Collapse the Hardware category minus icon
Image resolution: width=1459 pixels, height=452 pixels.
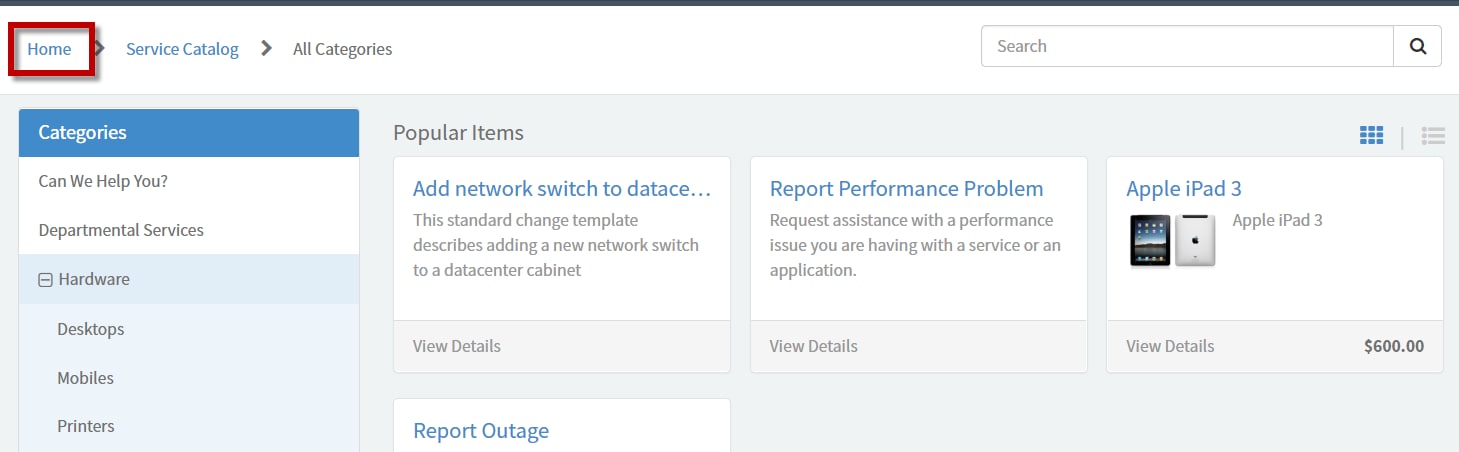(45, 280)
